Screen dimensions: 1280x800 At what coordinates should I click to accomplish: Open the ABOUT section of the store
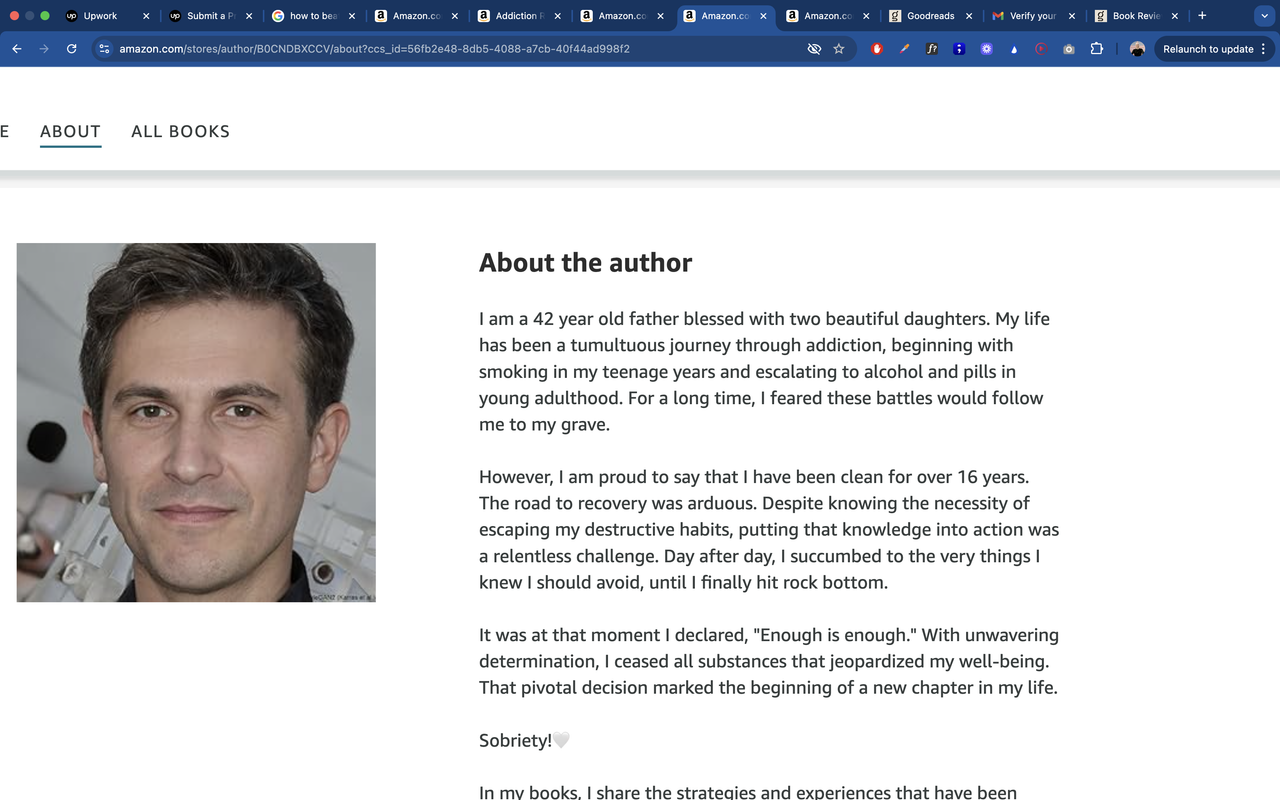pos(70,131)
